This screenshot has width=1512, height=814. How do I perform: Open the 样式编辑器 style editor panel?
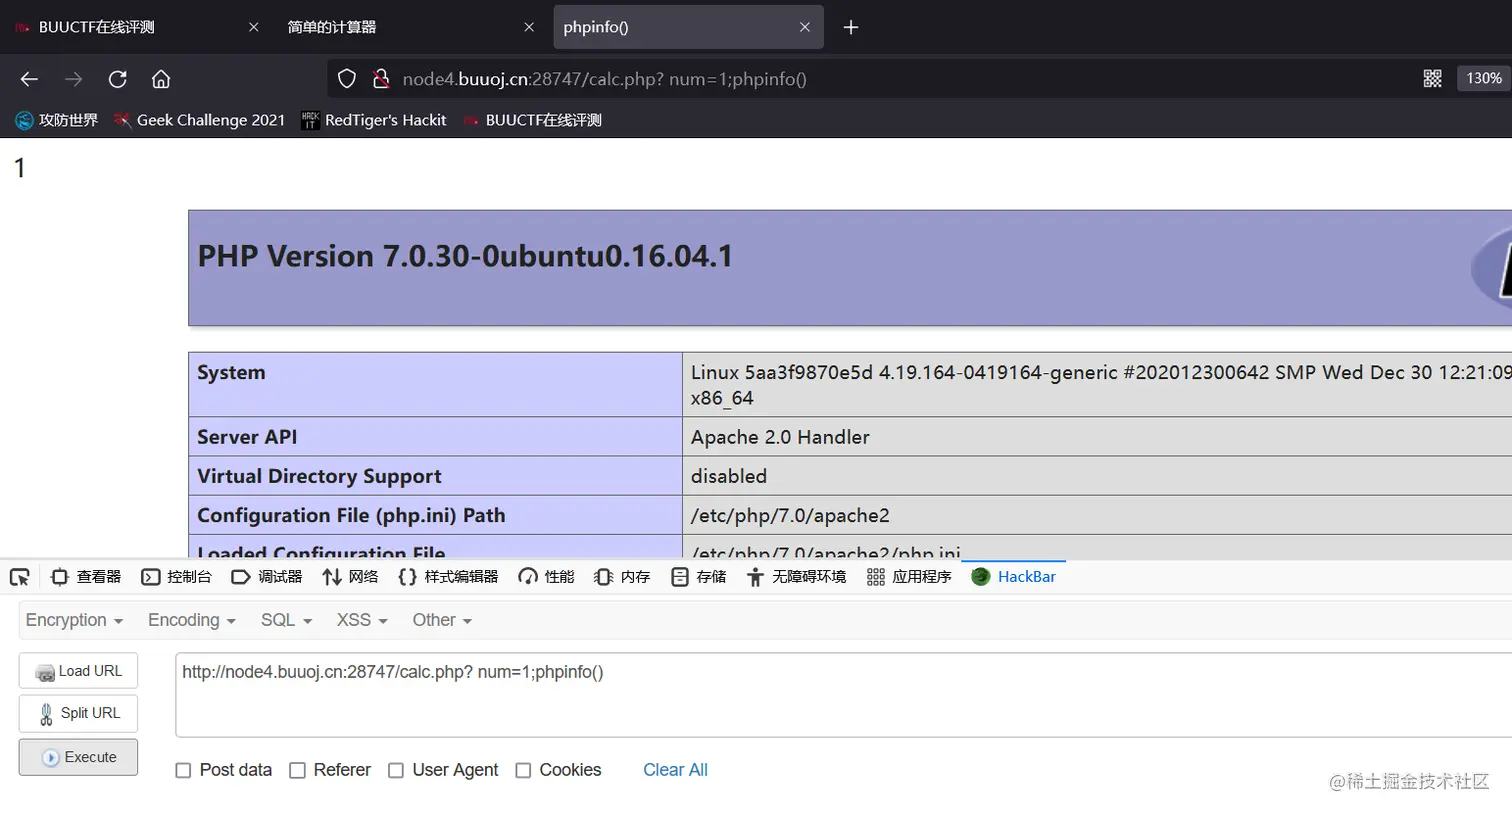448,577
